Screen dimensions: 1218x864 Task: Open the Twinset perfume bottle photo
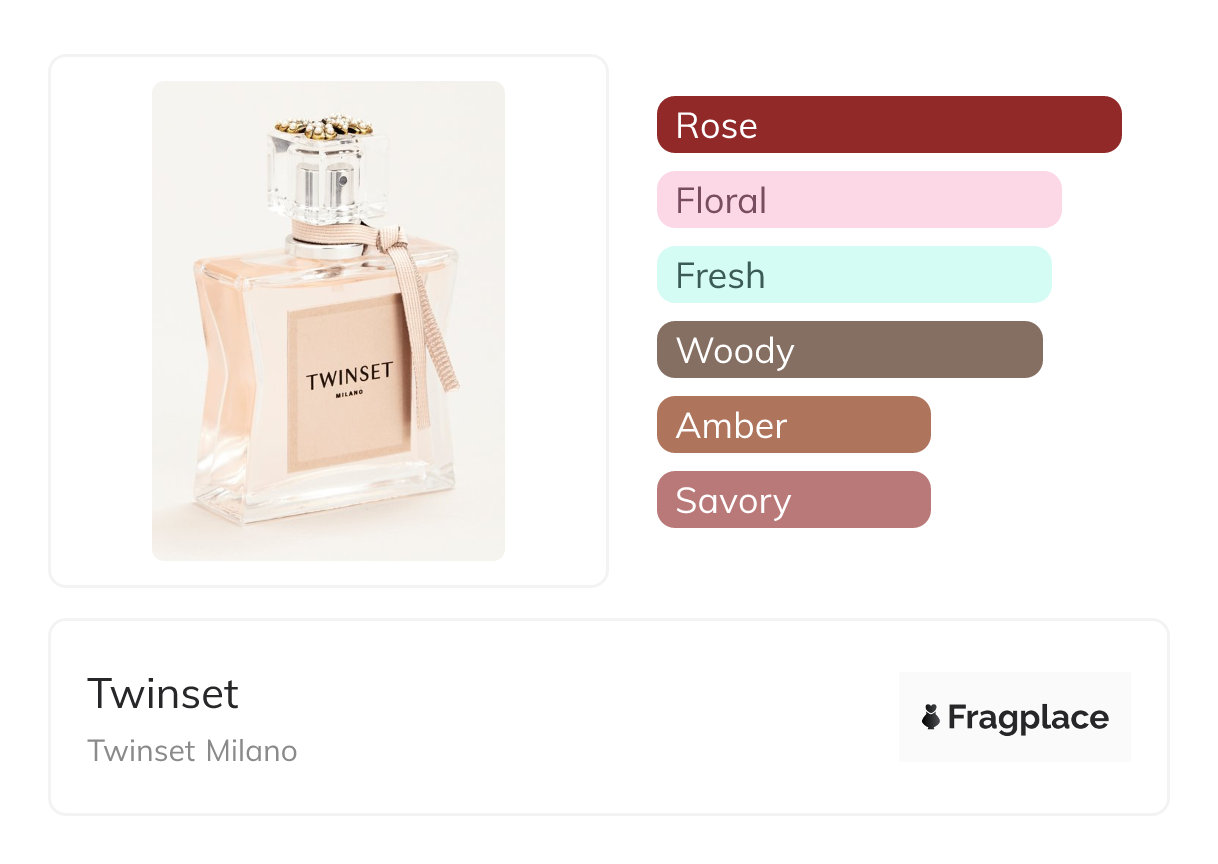coord(328,320)
